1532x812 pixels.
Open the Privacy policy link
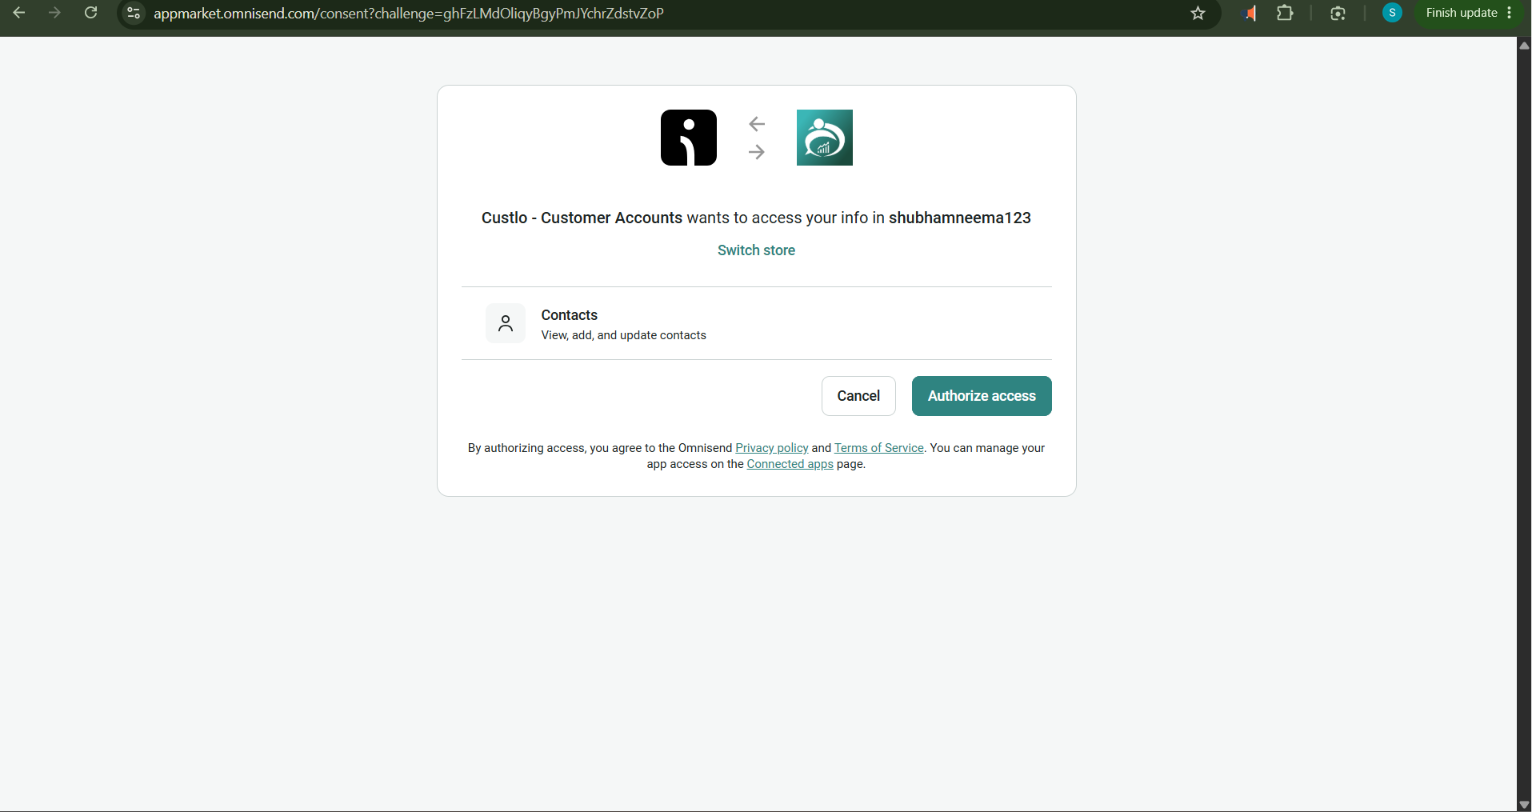772,448
